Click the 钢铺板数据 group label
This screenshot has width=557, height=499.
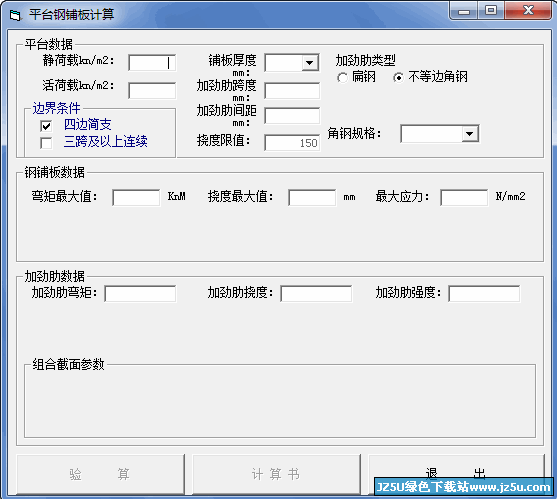point(55,172)
